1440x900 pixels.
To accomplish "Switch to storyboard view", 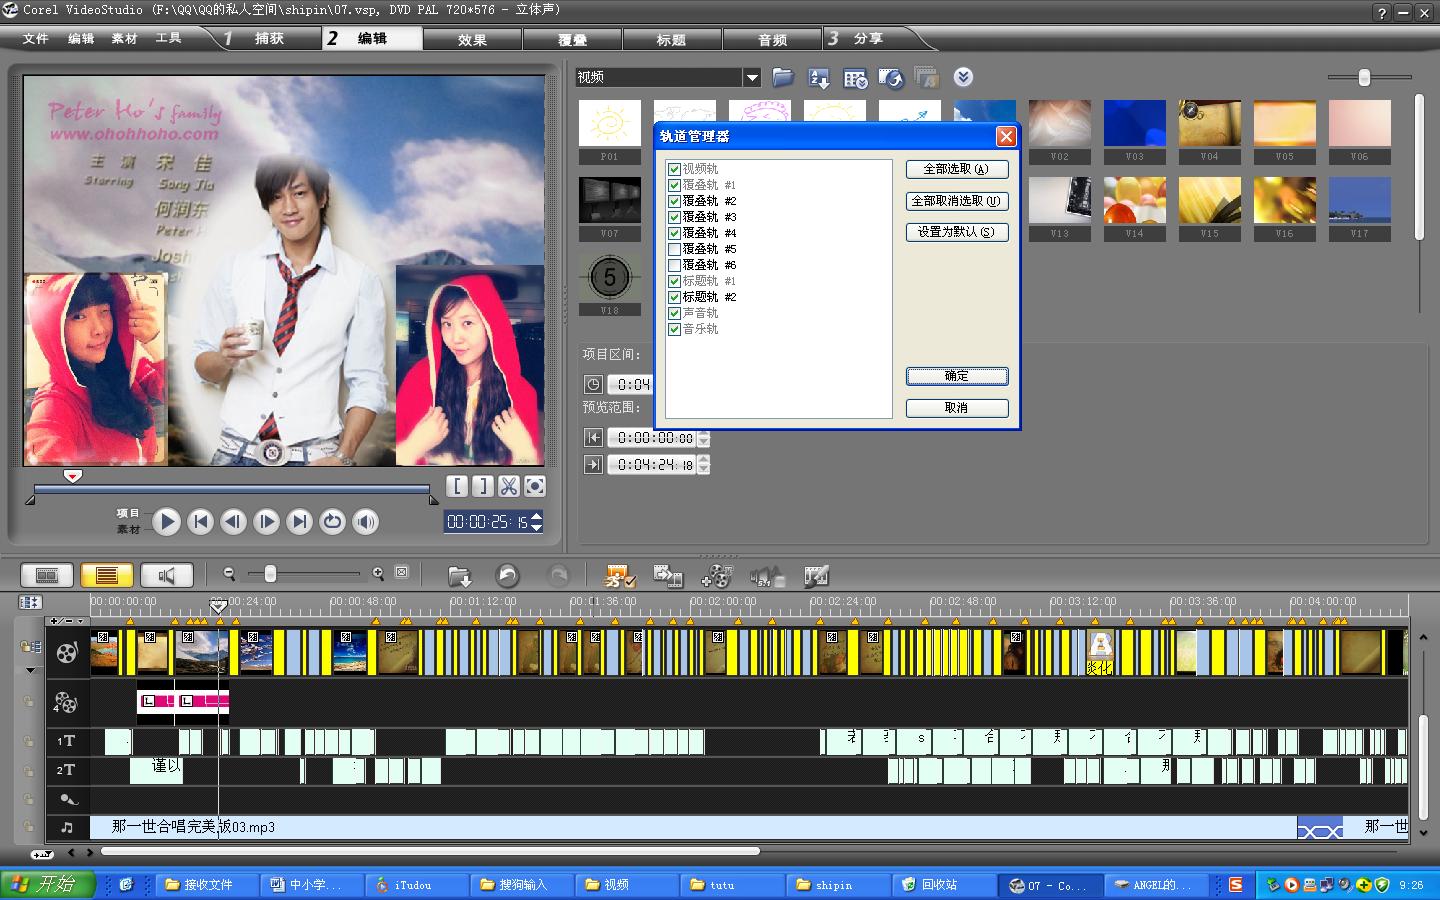I will pos(47,575).
